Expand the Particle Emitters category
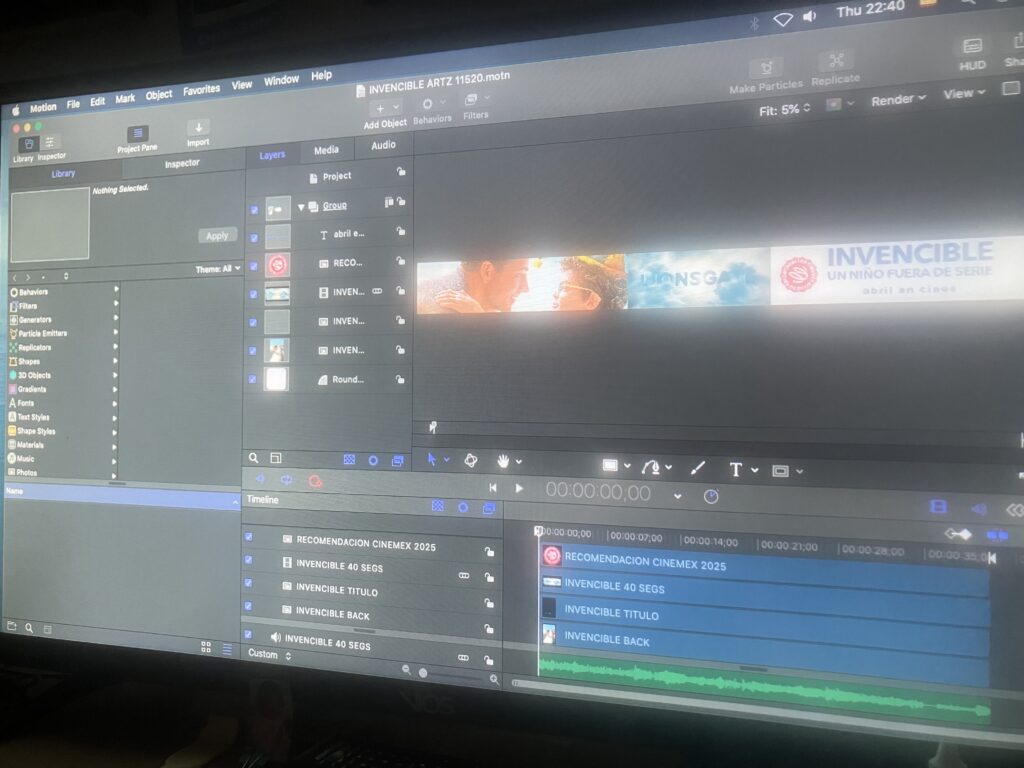Screen dimensions: 1024x768 click(x=116, y=330)
